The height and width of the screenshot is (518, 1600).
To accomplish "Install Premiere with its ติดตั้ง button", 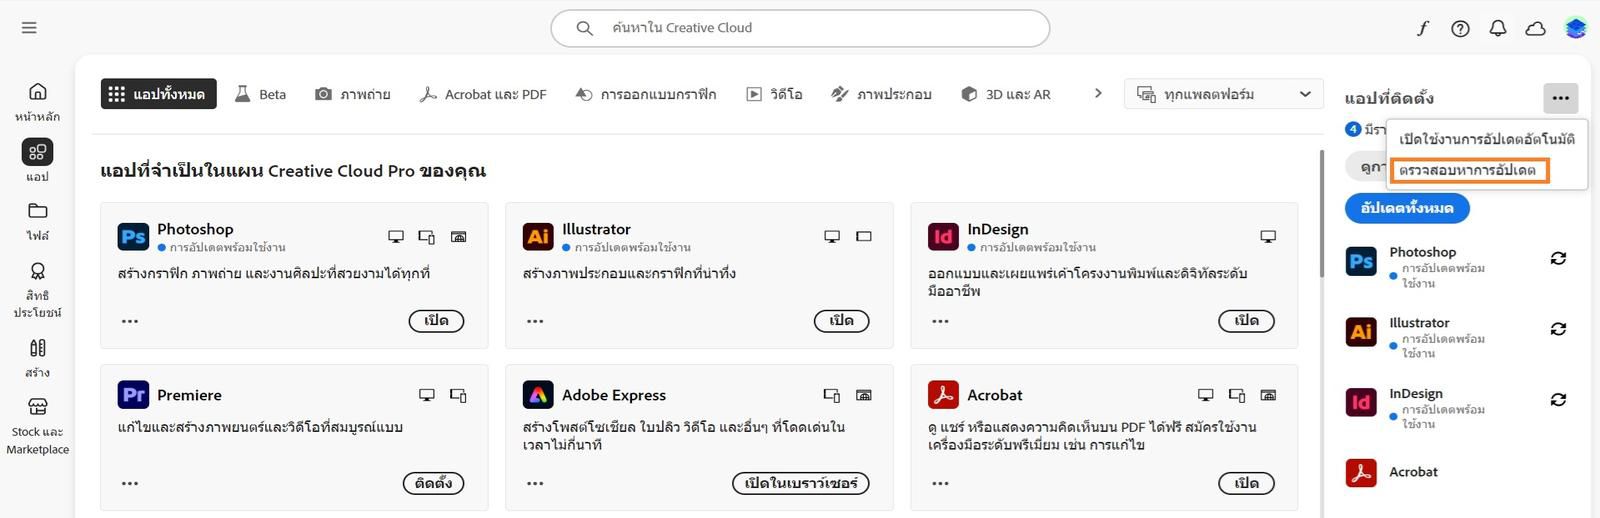I will click(433, 483).
